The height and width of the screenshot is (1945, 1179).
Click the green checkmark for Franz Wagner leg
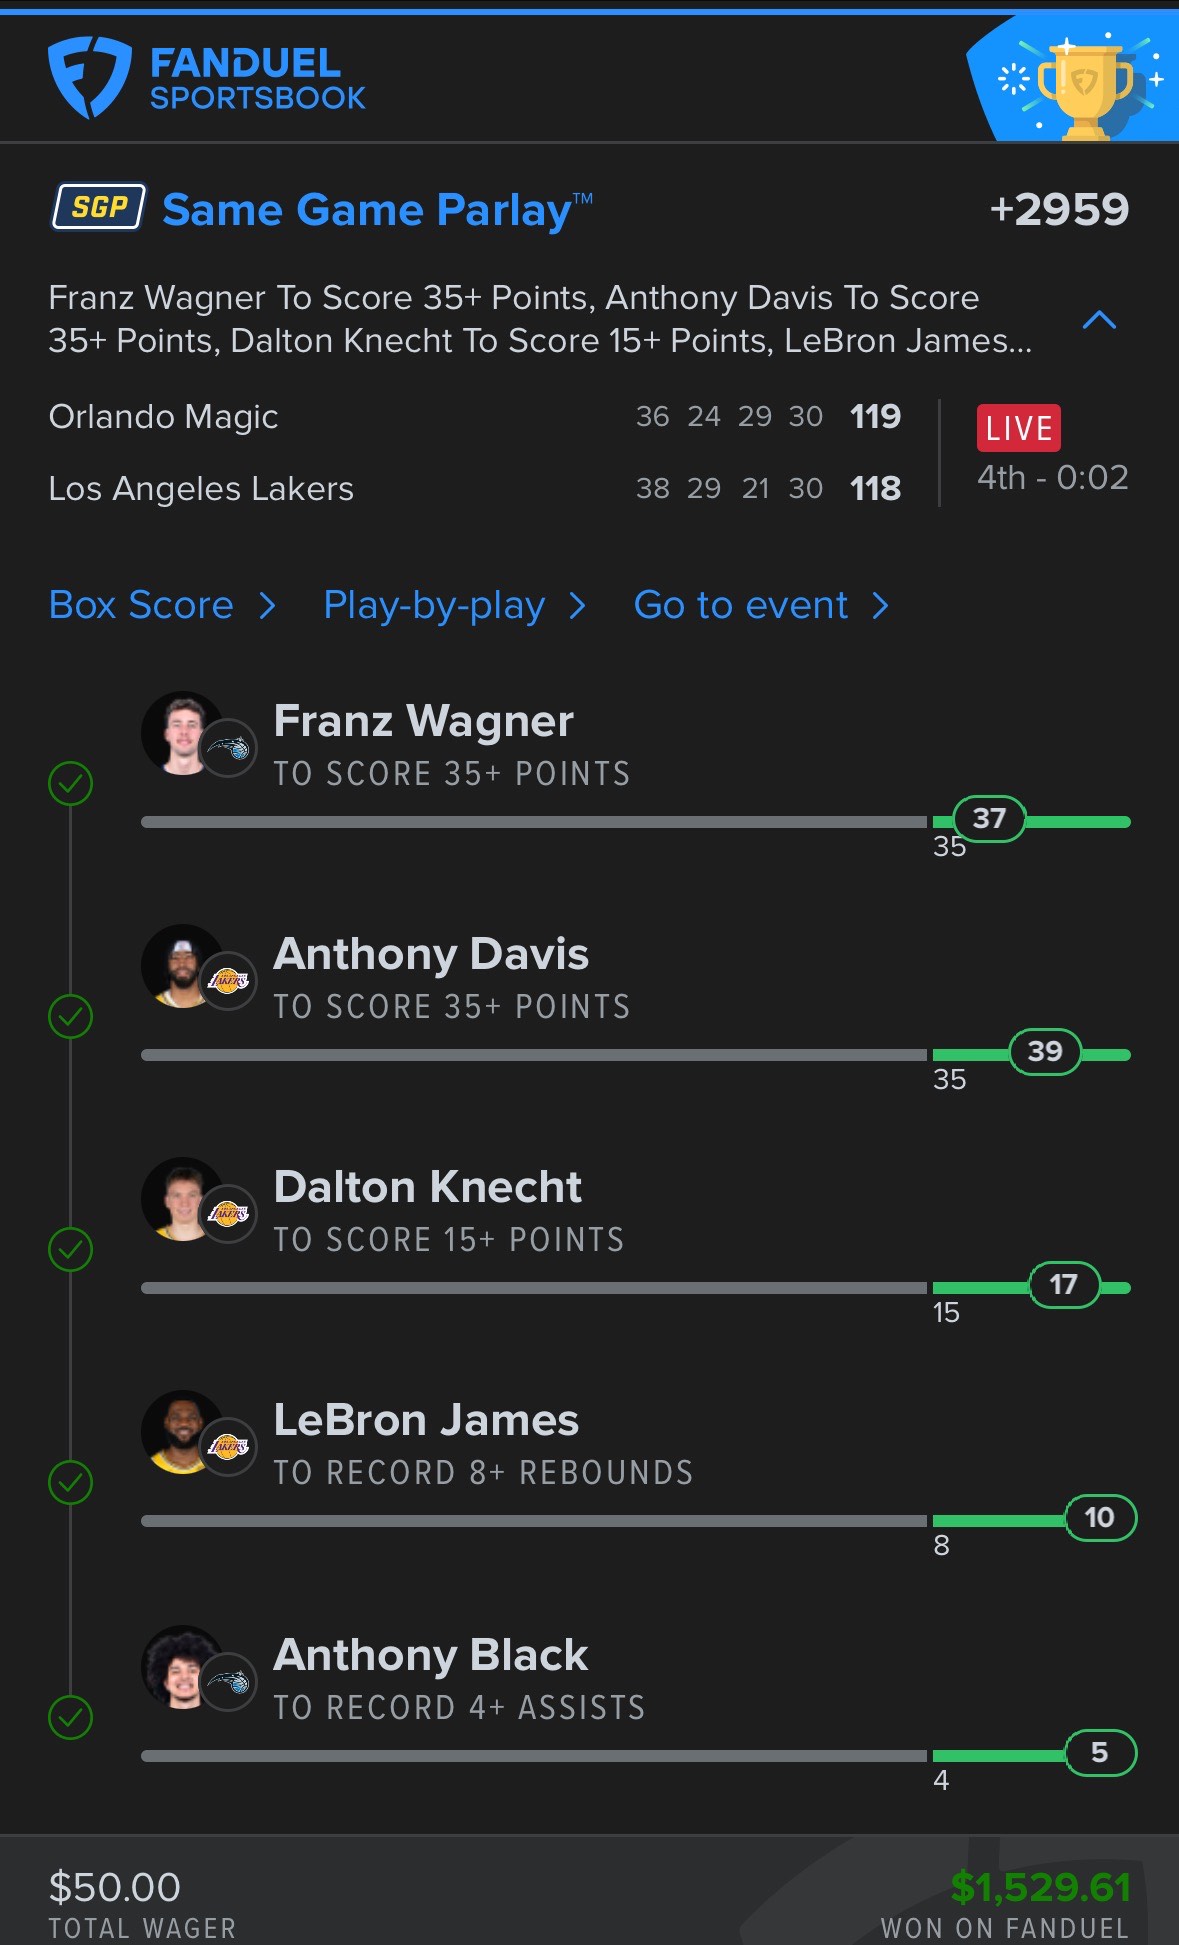(x=70, y=784)
